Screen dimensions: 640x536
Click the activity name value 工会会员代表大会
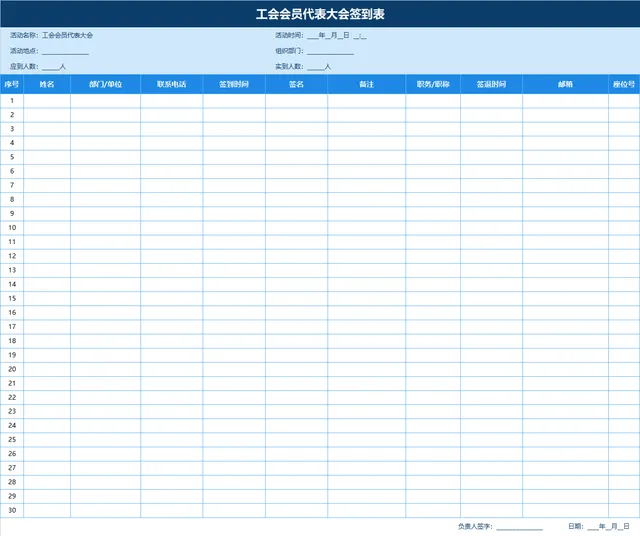pyautogui.click(x=67, y=36)
